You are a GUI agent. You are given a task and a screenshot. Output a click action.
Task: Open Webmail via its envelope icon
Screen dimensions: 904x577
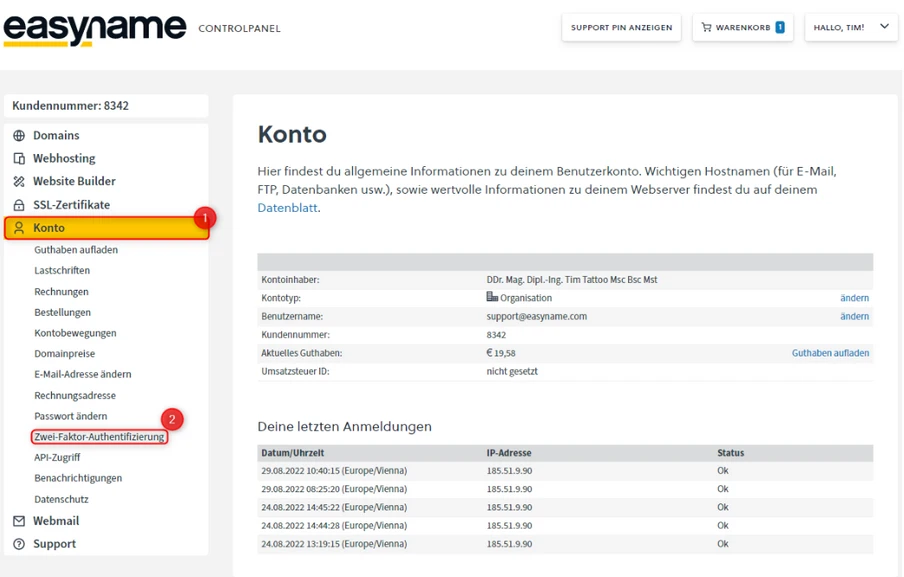pos(19,520)
